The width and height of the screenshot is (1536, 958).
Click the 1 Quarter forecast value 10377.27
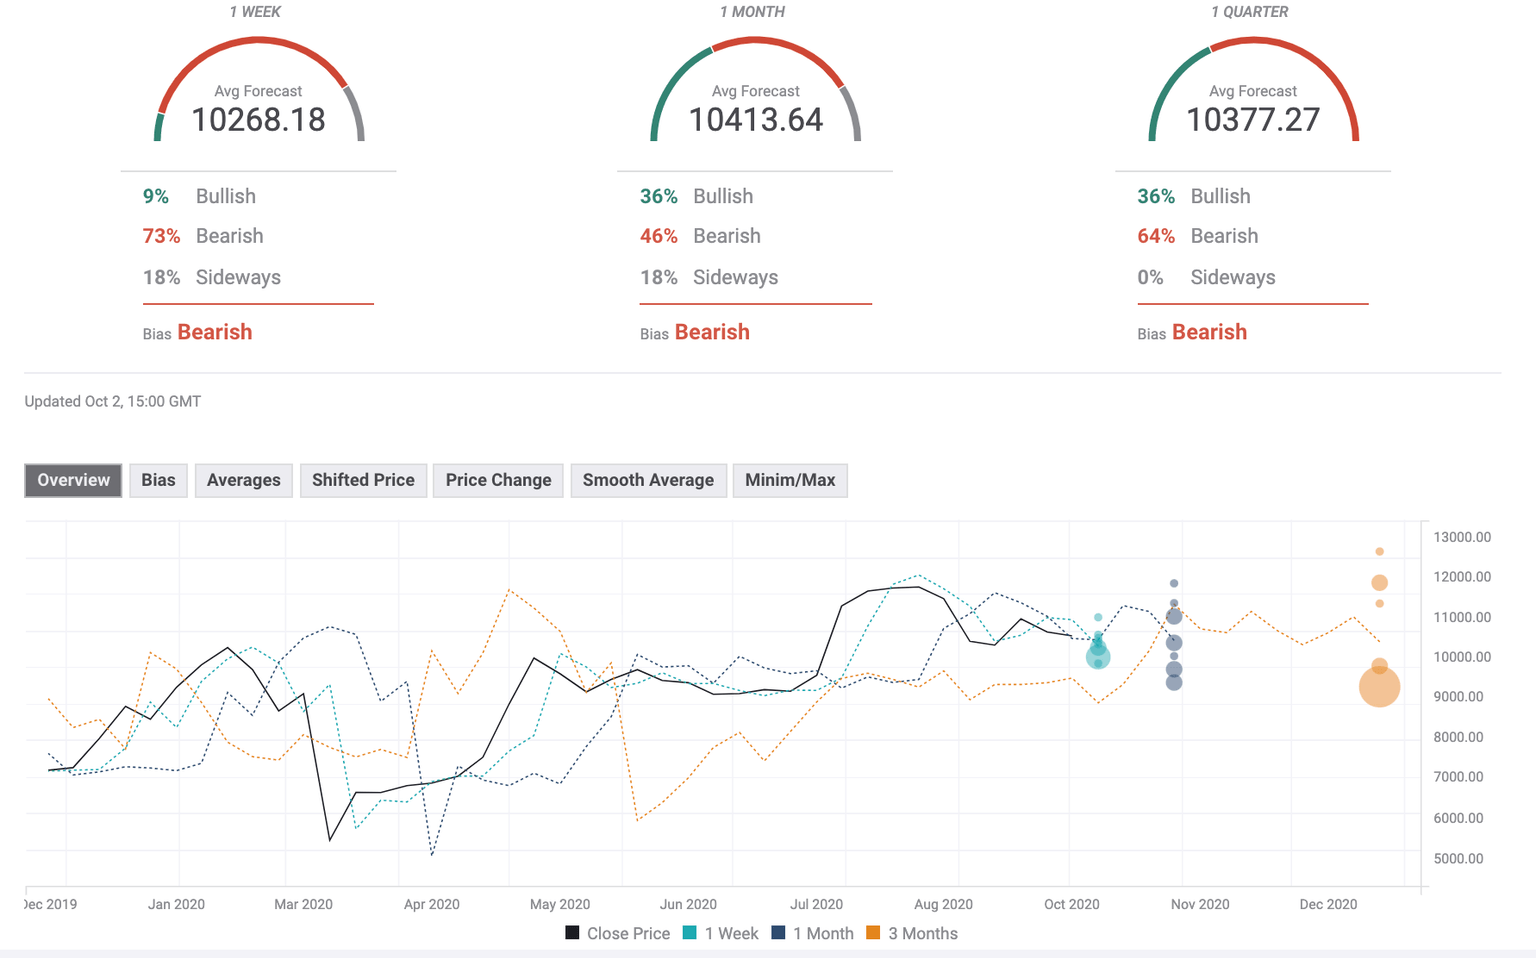coord(1252,120)
